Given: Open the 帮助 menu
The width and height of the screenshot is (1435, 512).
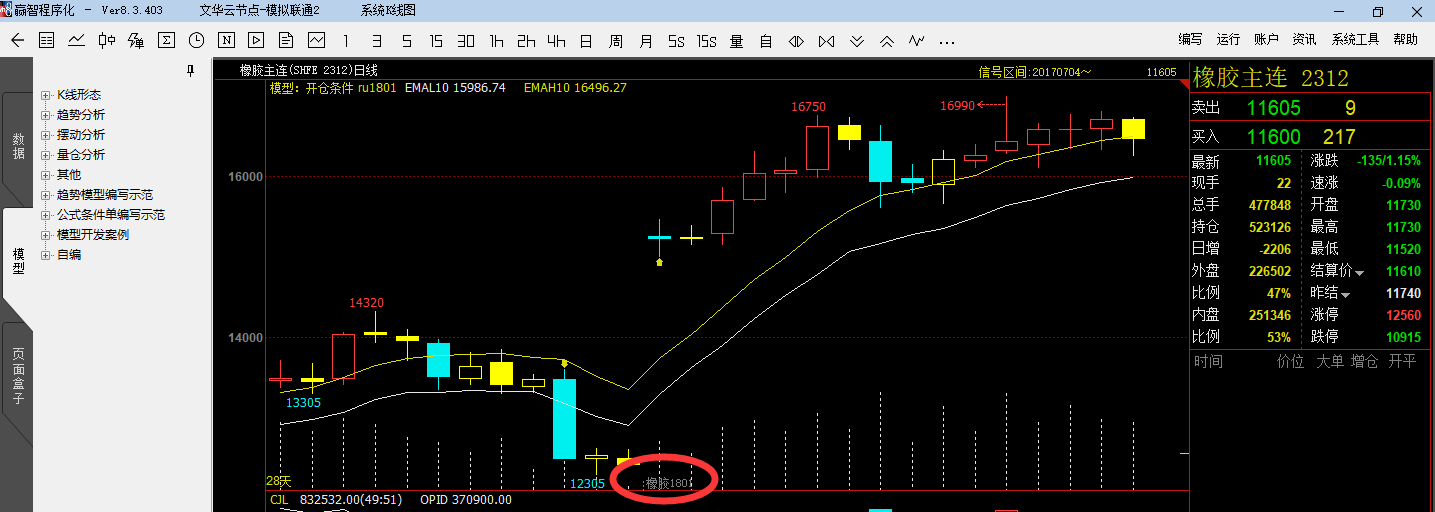Looking at the screenshot, I should pos(1405,40).
